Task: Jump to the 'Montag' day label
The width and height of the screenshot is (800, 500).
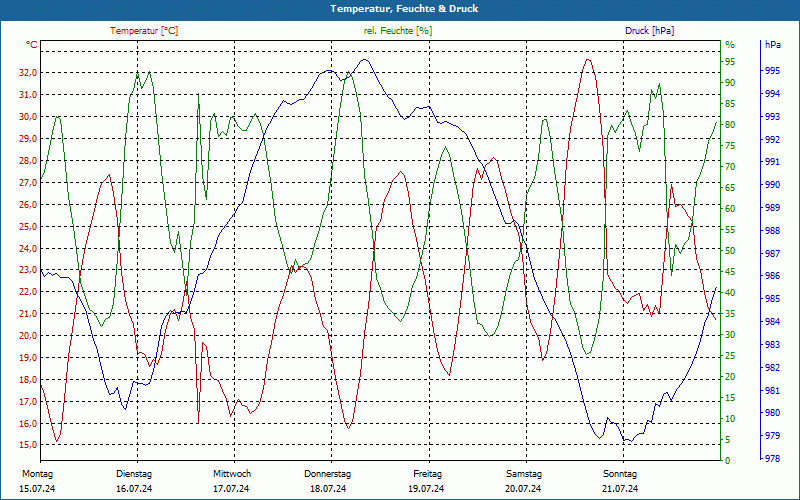Action: [x=37, y=474]
